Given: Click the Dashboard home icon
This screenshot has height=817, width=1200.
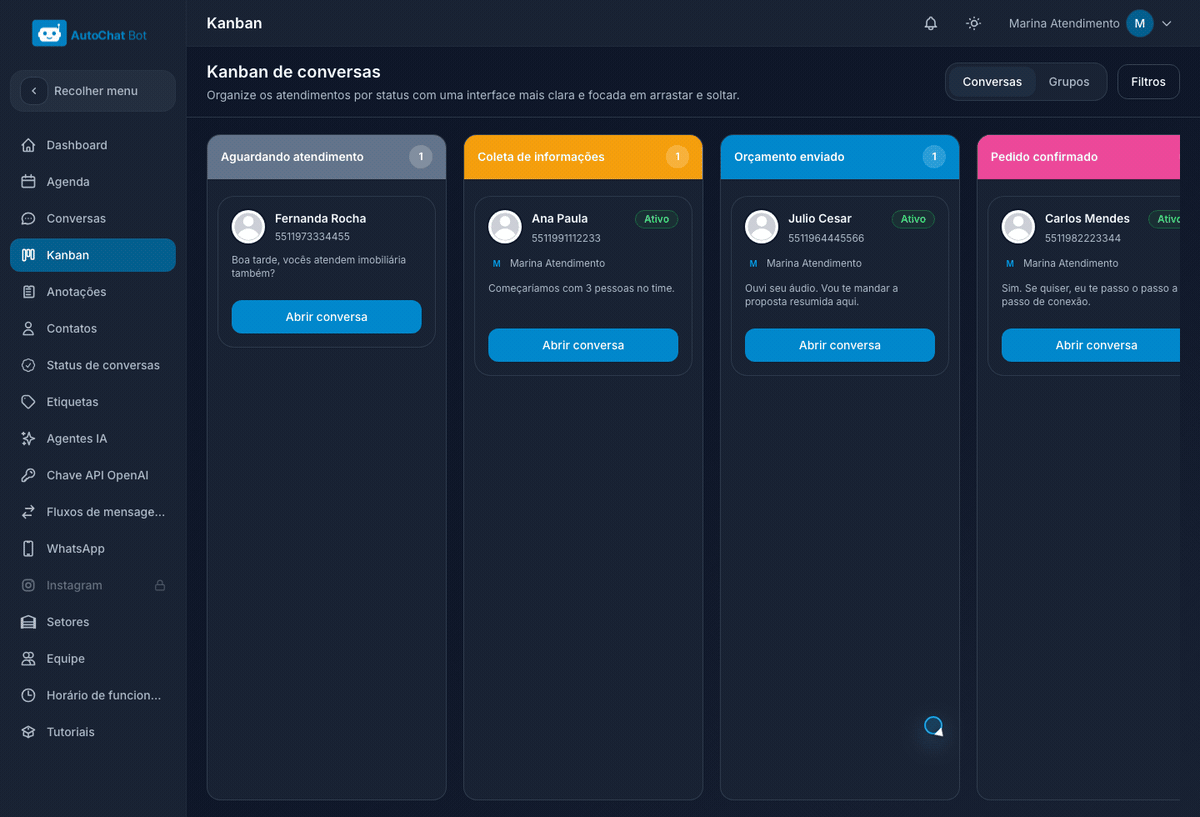Looking at the screenshot, I should (28, 145).
